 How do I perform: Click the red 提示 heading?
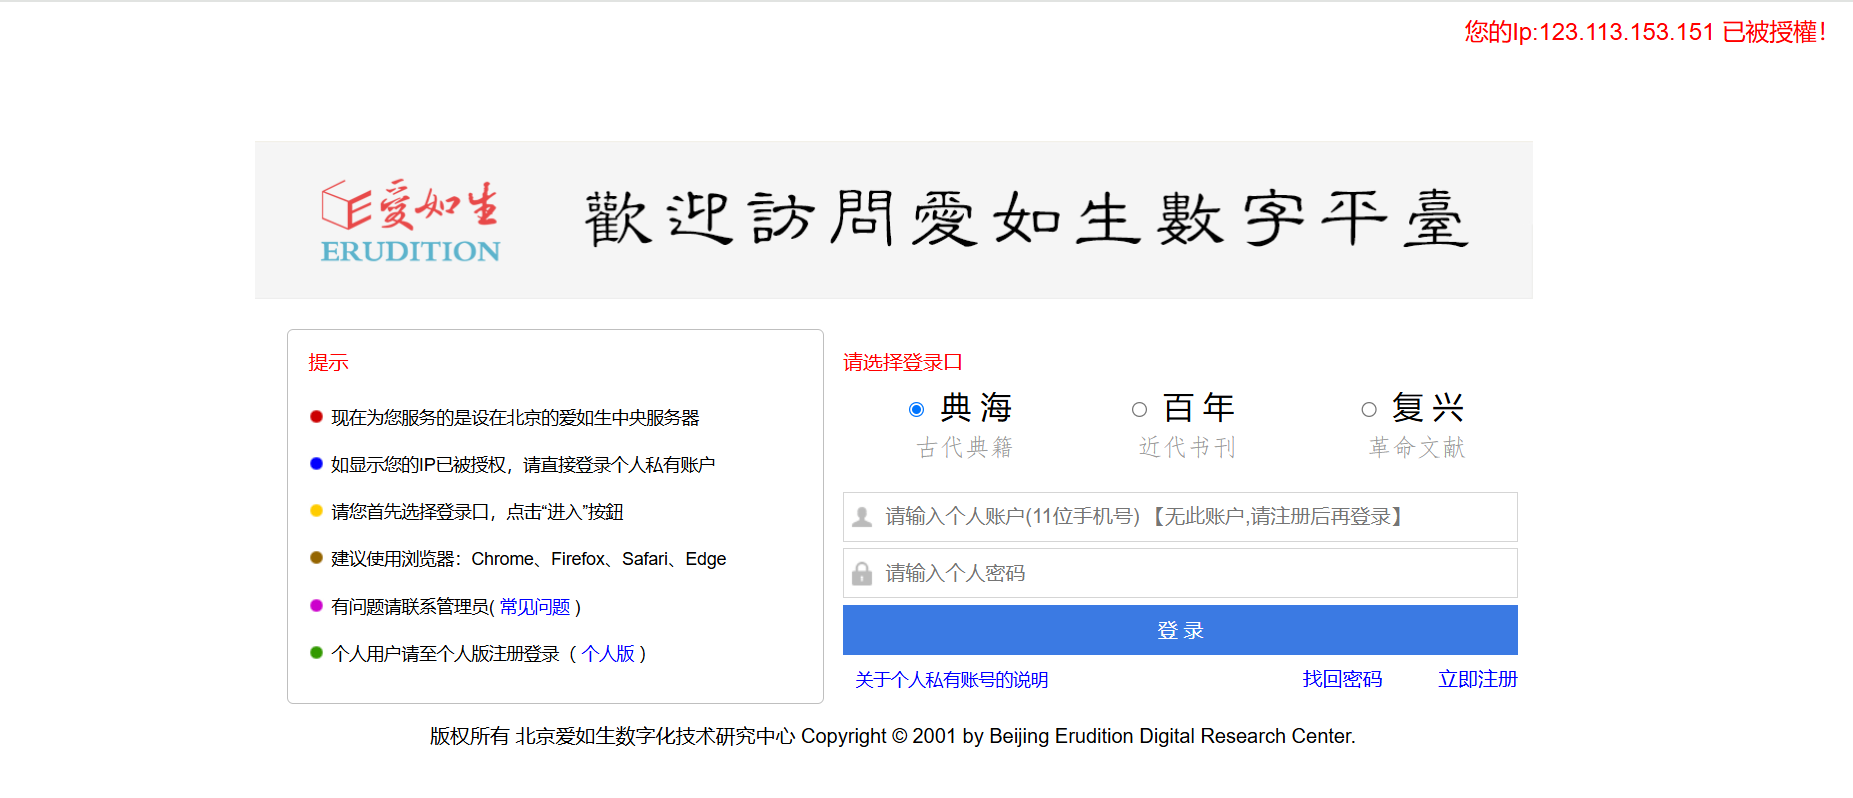coord(328,362)
